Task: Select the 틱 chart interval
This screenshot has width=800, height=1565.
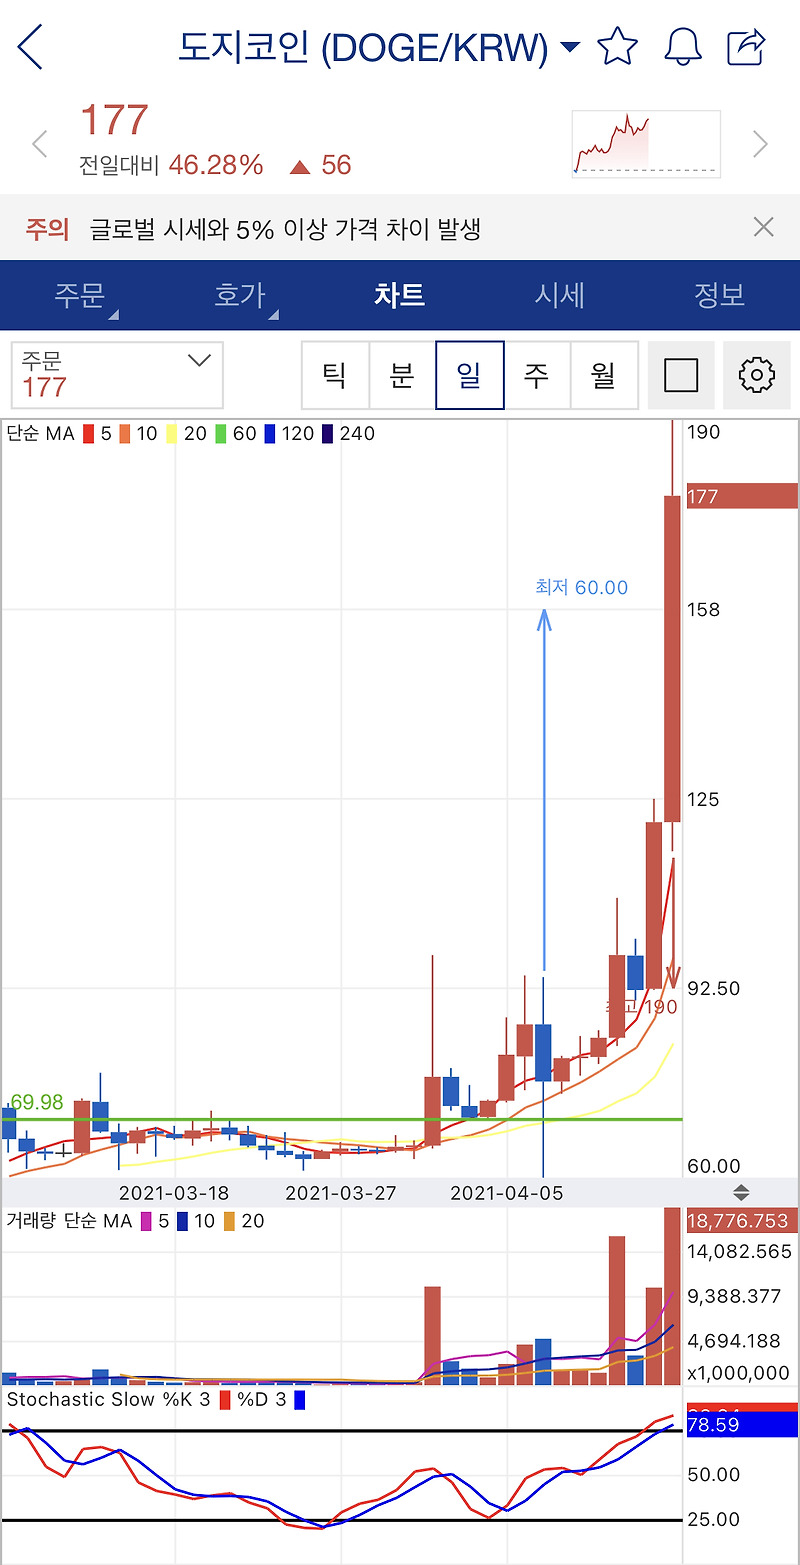Action: [x=335, y=375]
